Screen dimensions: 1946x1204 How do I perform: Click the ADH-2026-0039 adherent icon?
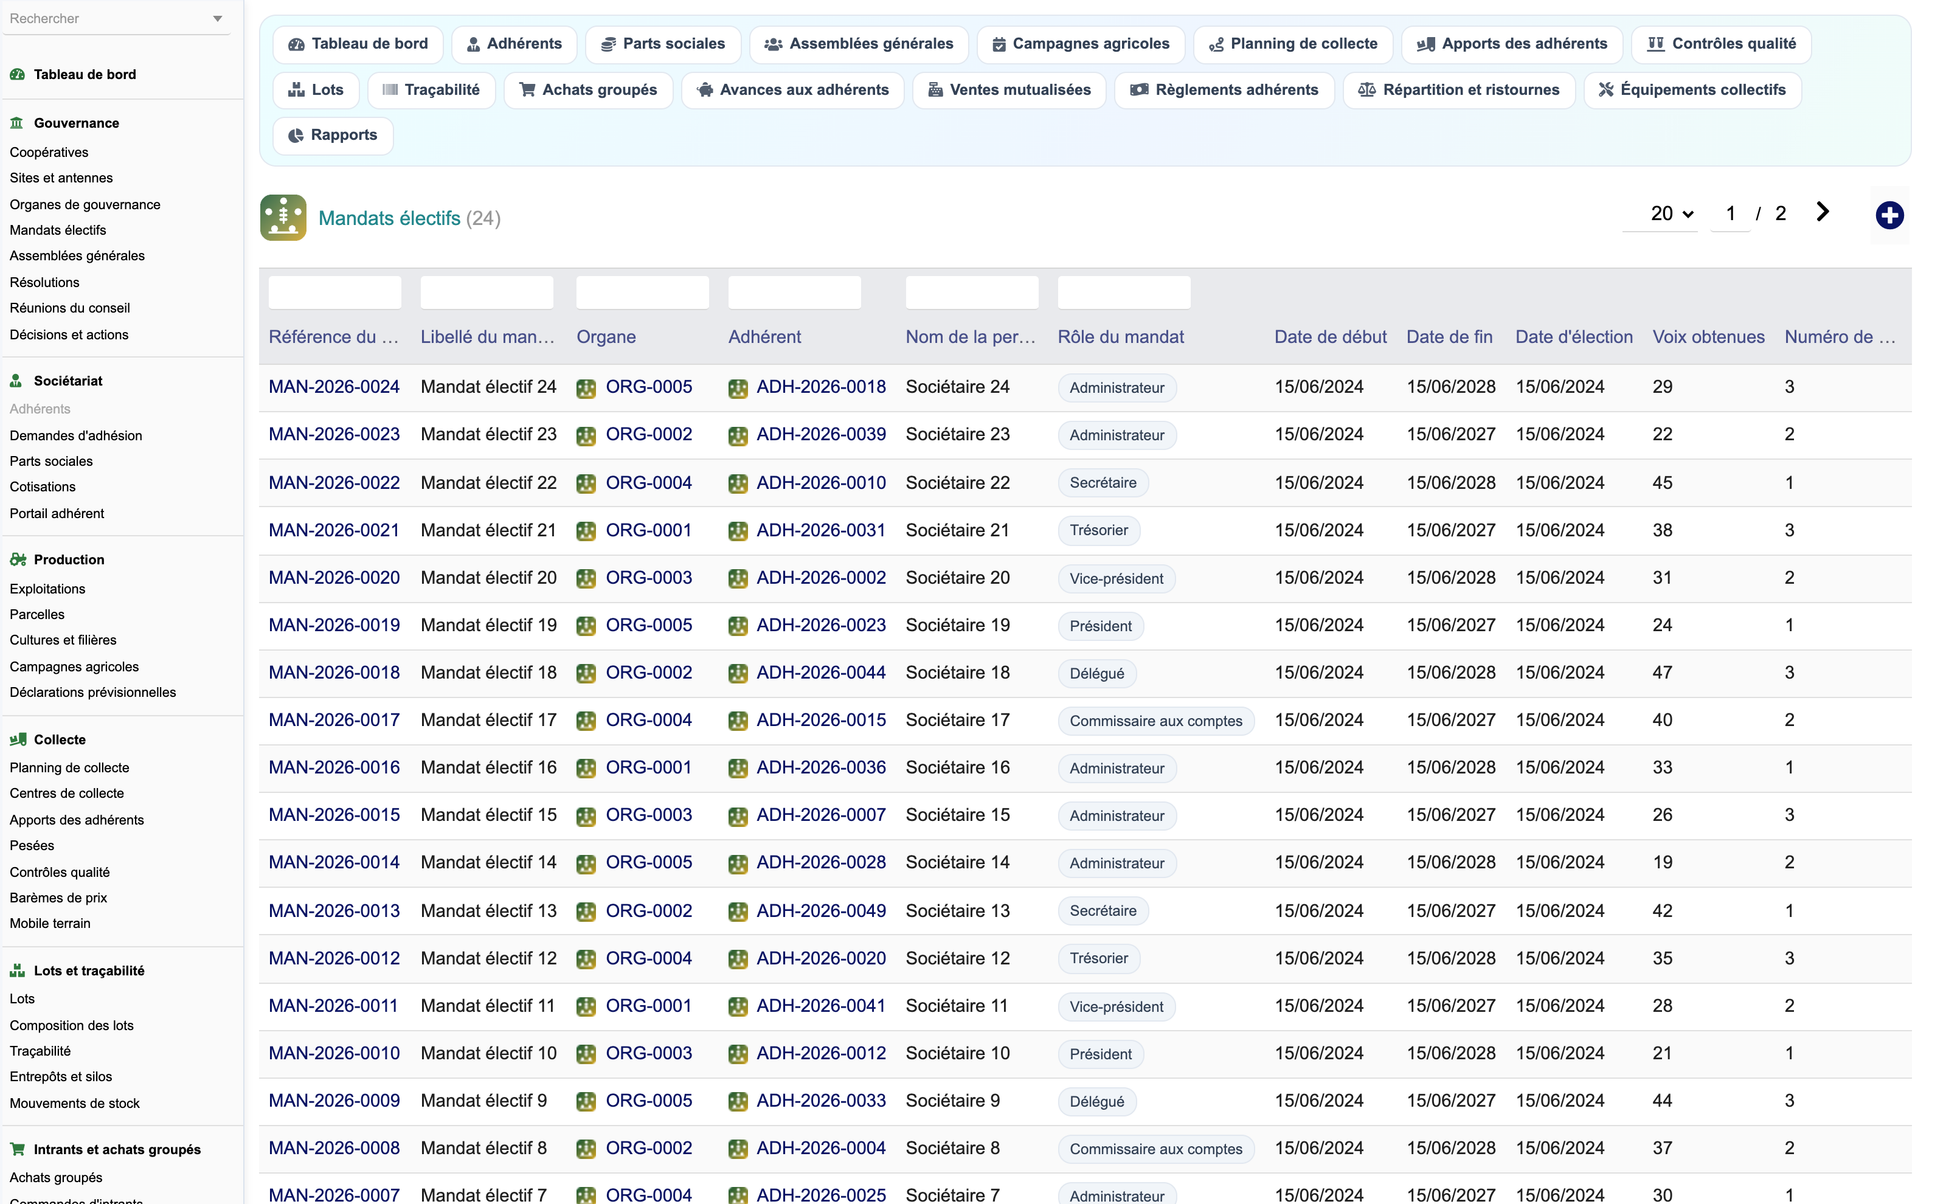[738, 436]
